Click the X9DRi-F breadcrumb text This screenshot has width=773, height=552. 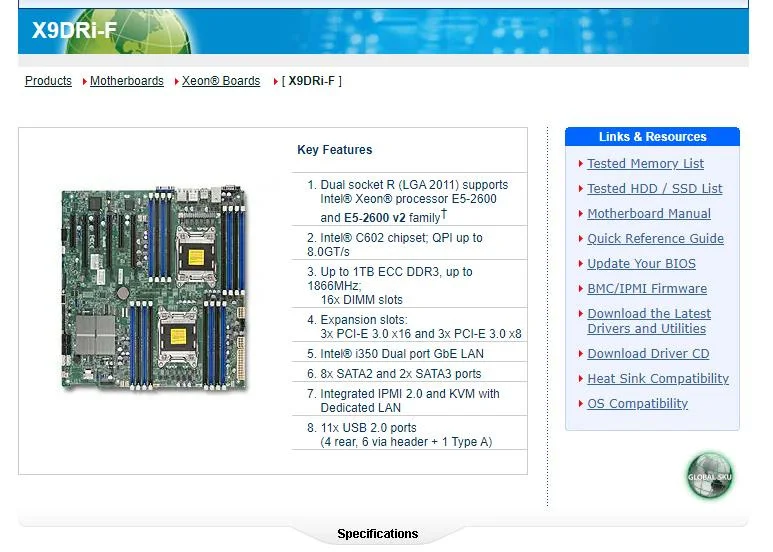tap(312, 81)
